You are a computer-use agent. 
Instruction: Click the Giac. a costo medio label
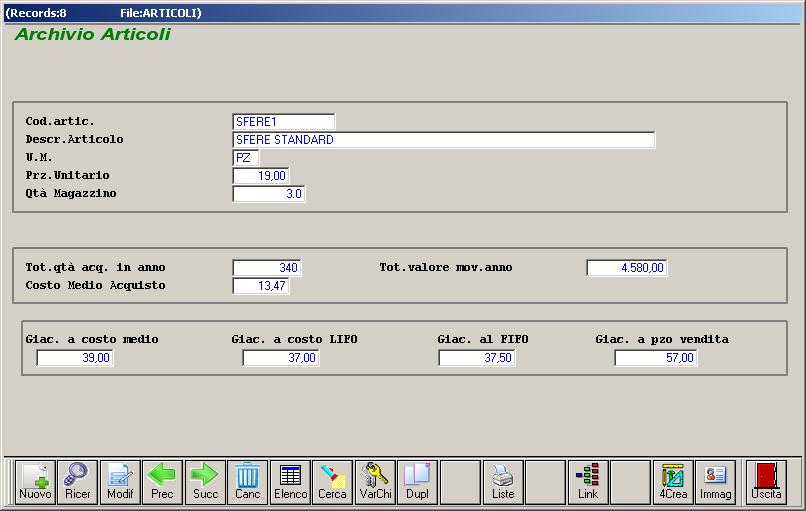(x=92, y=339)
